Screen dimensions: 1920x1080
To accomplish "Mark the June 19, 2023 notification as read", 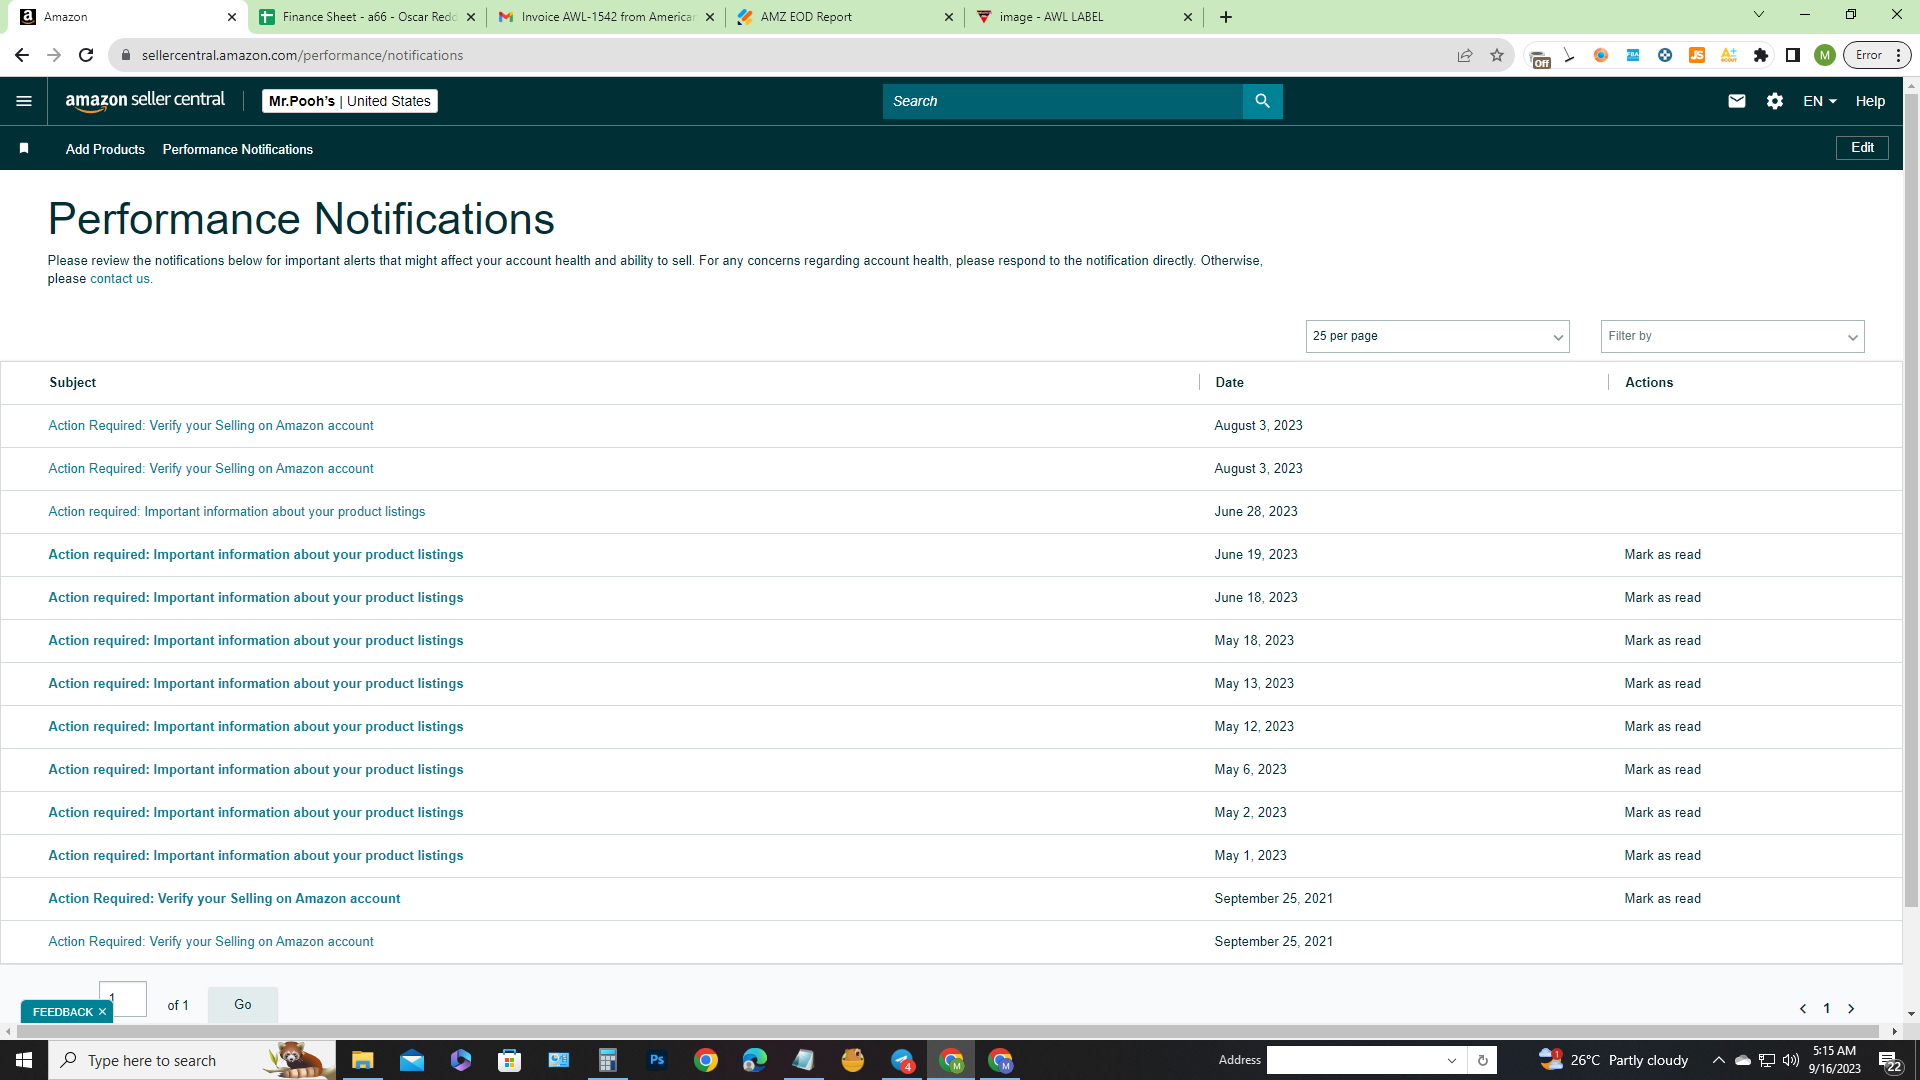I will point(1662,555).
